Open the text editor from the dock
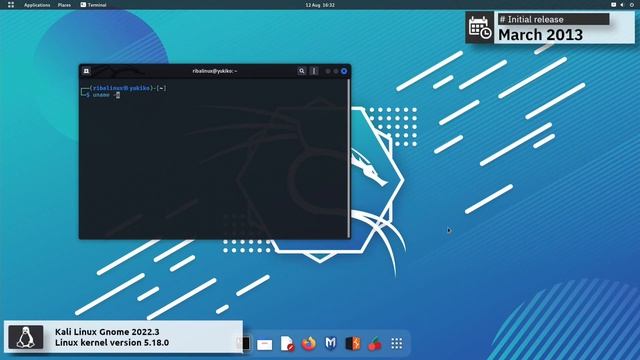Screen dimensions: 640x360 (287, 344)
